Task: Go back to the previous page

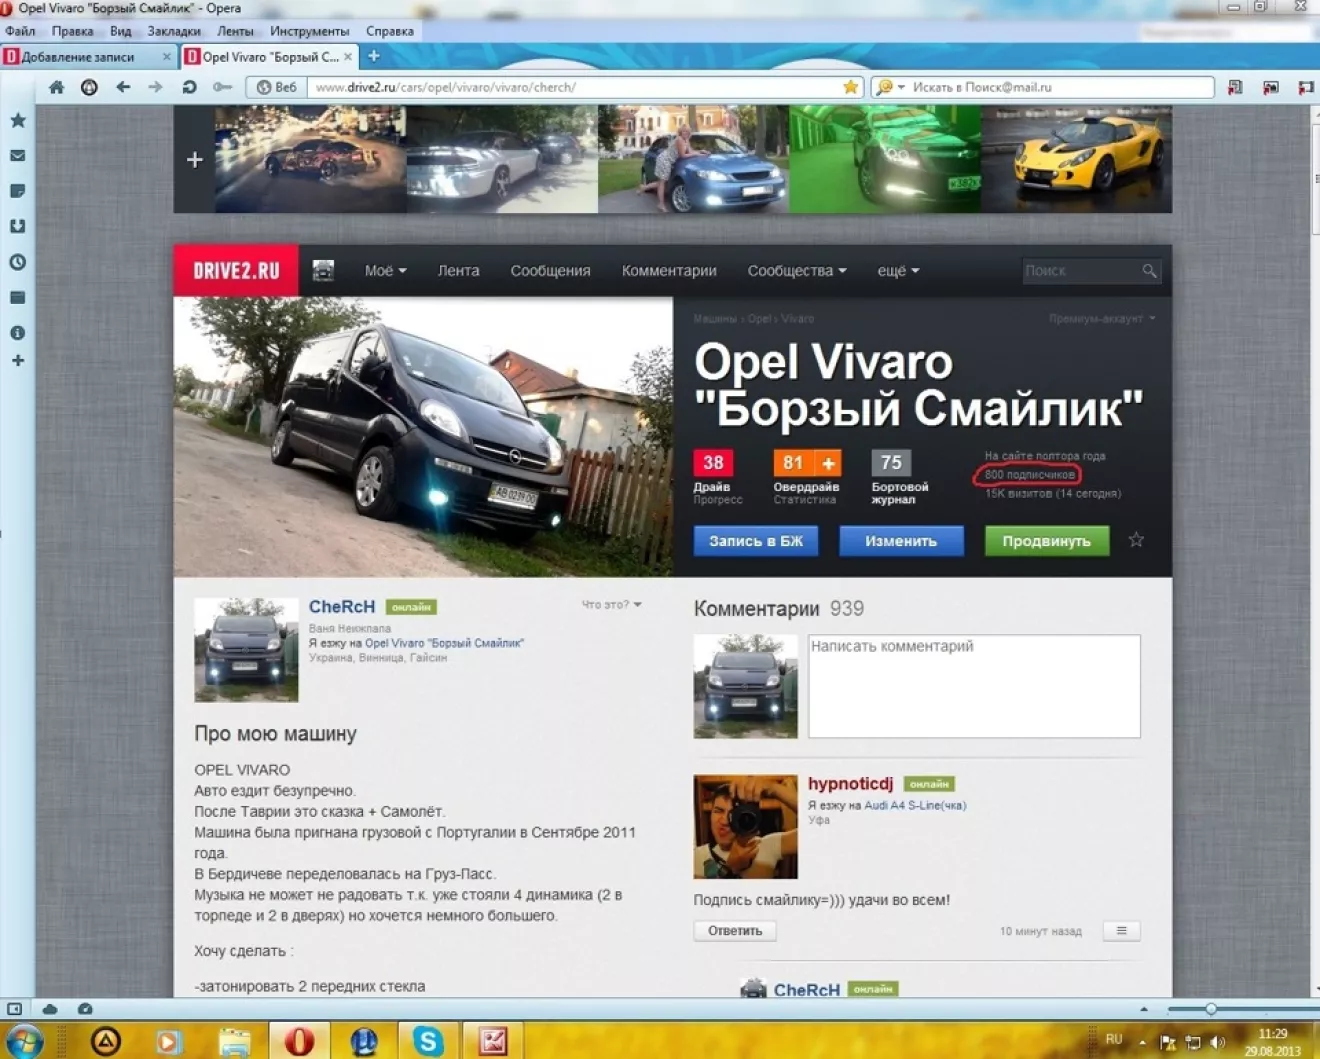Action: click(x=123, y=87)
